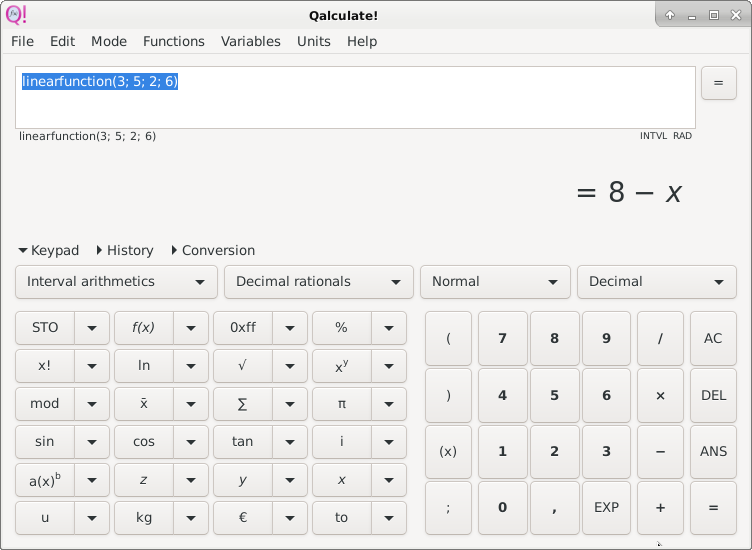Open the arrow next to sin button

92,442
